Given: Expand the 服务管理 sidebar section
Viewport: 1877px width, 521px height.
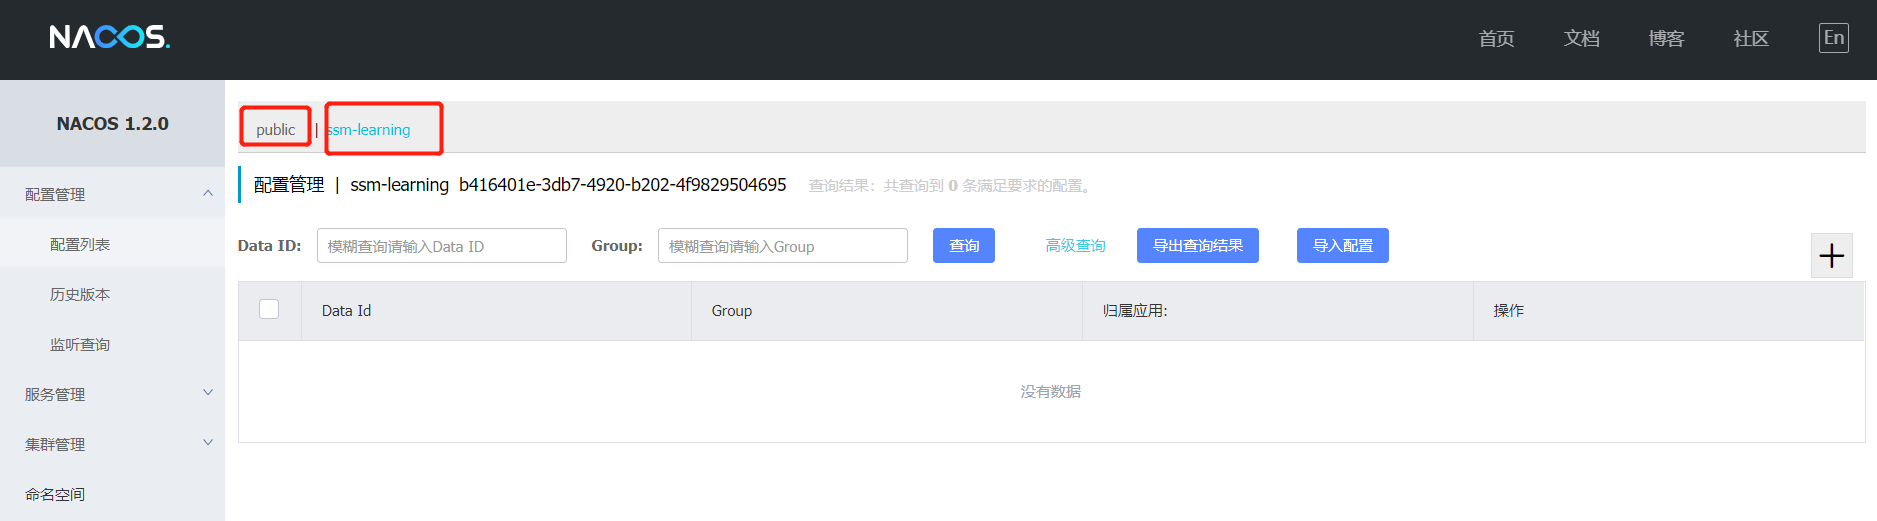Looking at the screenshot, I should 112,394.
